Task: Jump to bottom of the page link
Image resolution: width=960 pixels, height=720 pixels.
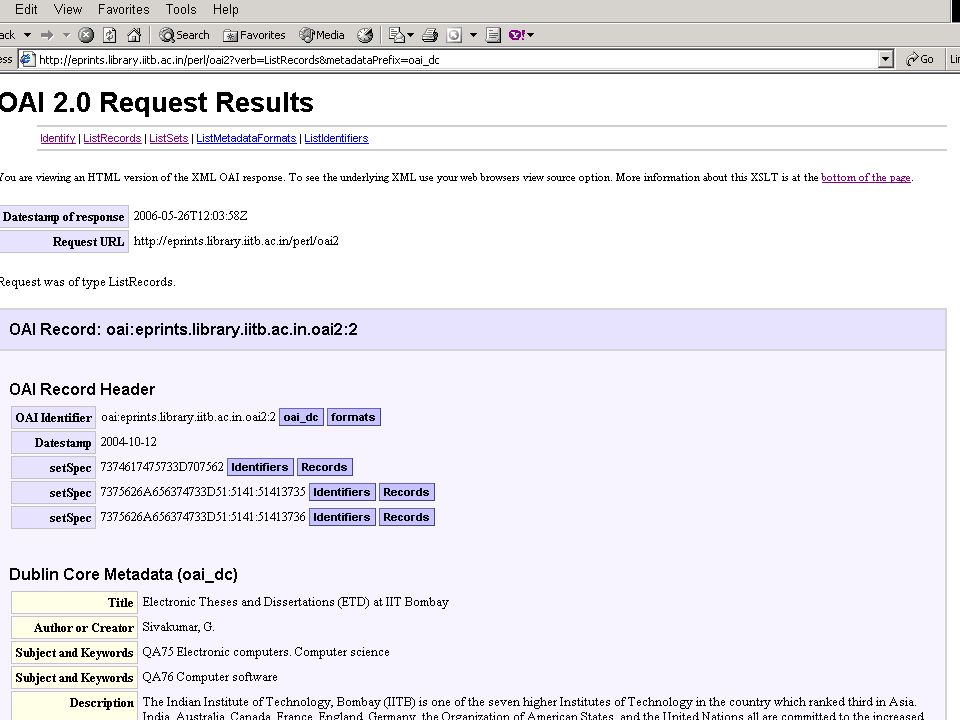Action: [866, 178]
